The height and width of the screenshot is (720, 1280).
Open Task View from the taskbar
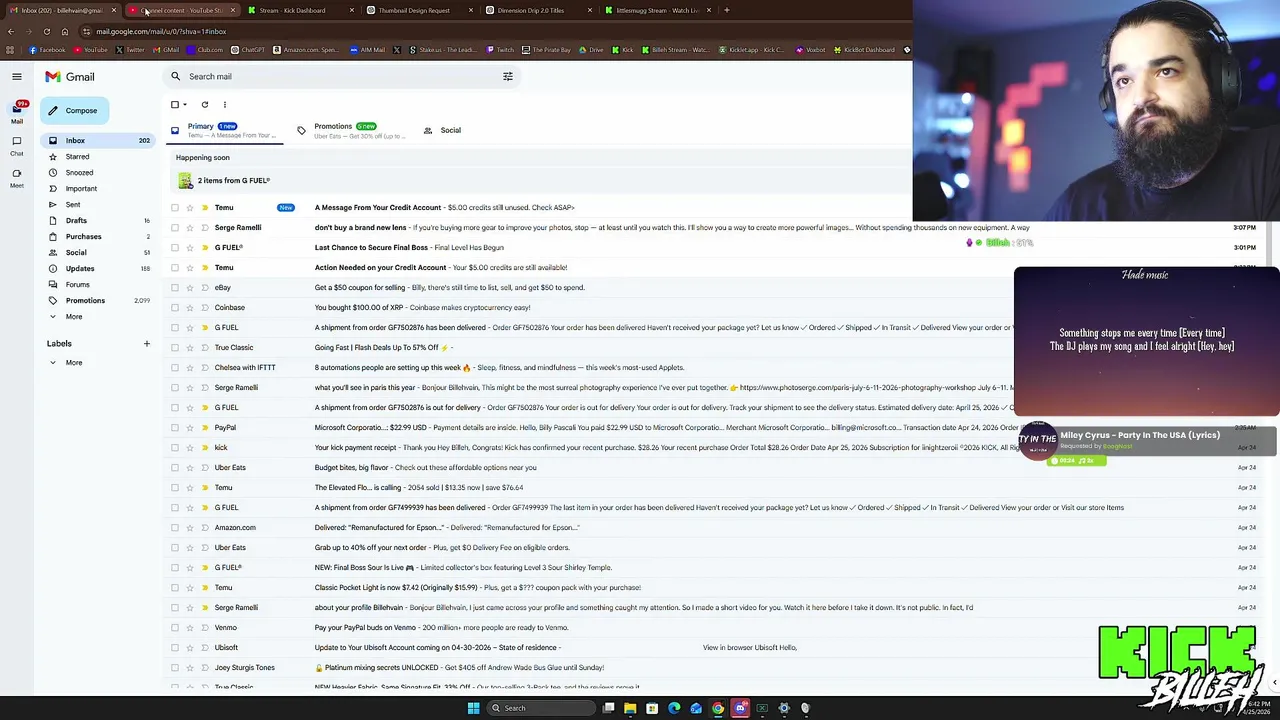(608, 708)
